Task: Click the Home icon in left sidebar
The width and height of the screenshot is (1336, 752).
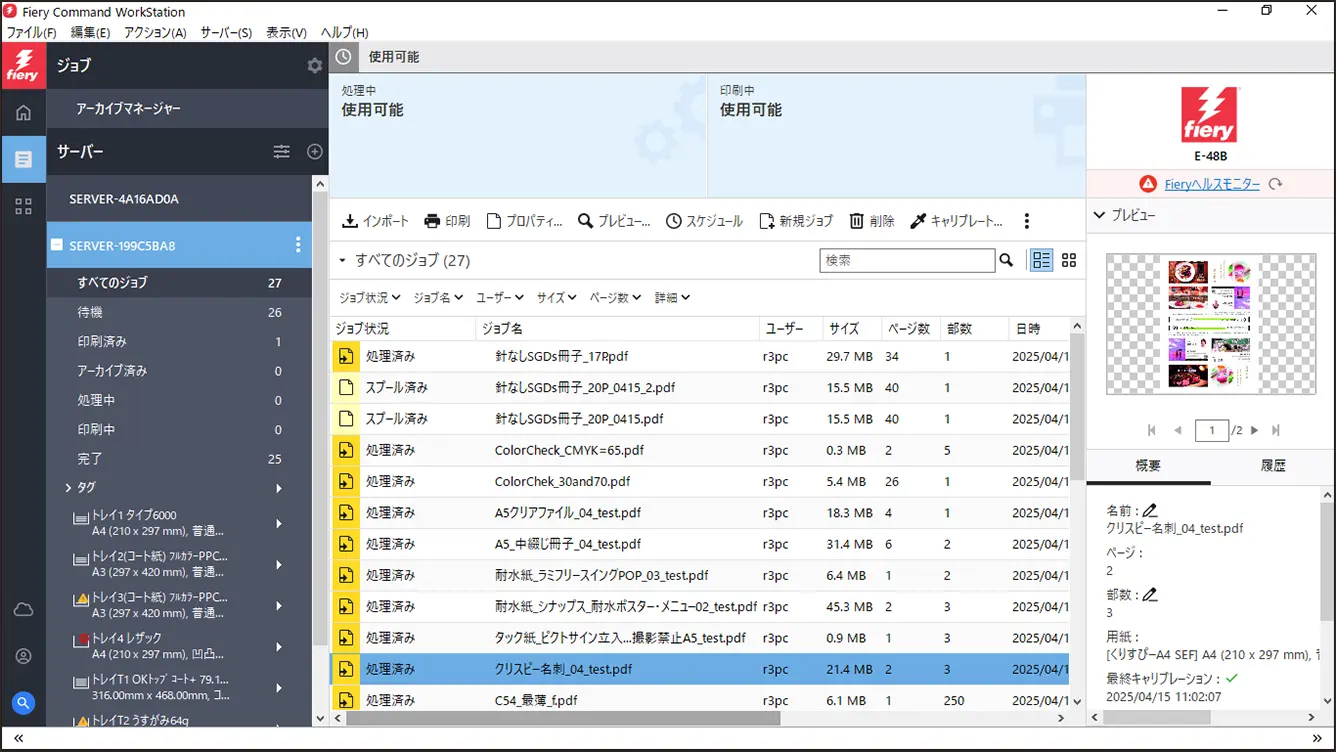Action: click(23, 113)
